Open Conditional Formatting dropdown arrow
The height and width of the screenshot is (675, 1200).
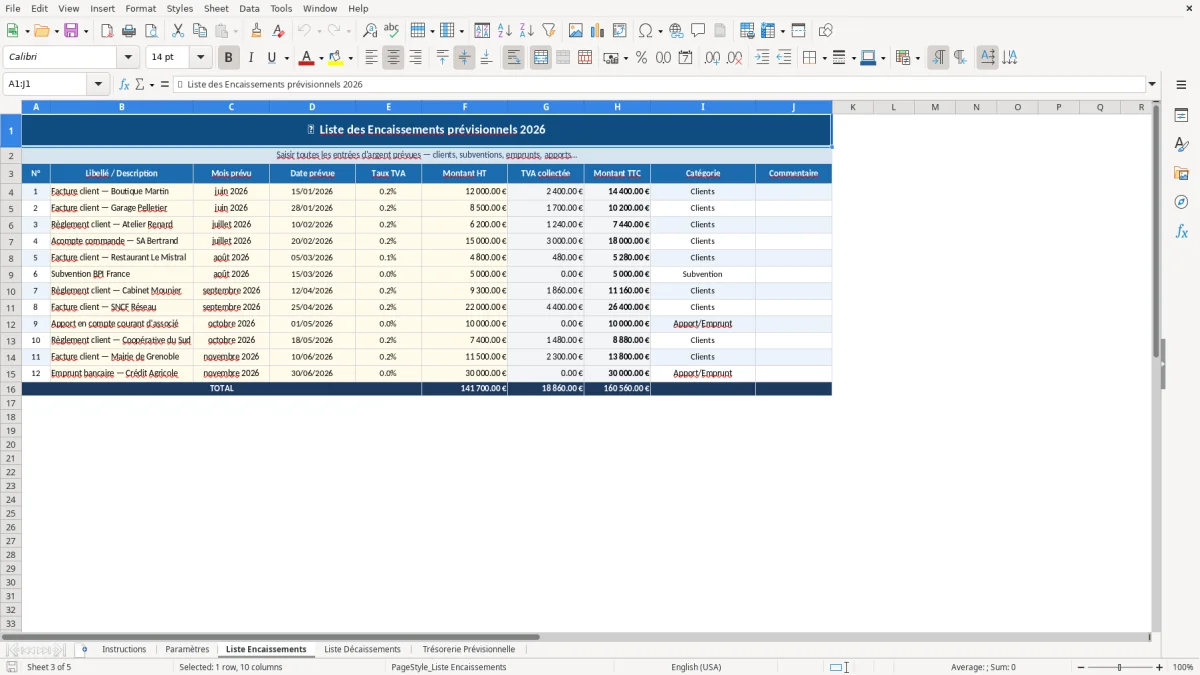(917, 58)
